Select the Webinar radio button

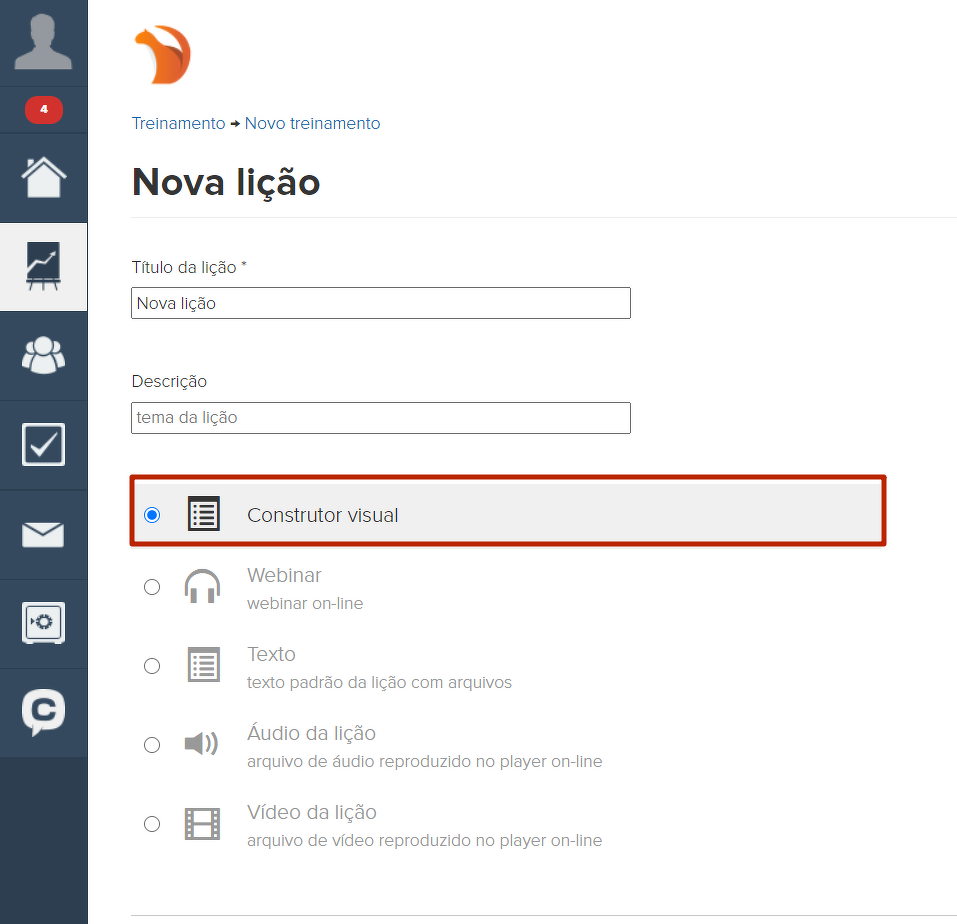click(152, 587)
